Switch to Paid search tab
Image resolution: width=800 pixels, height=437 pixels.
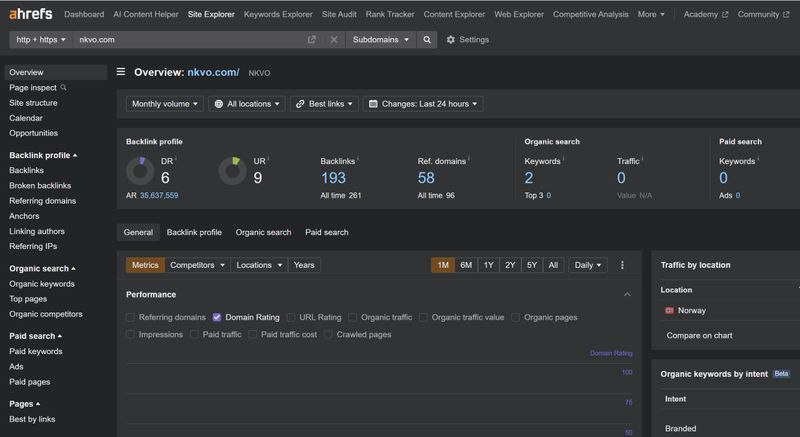point(327,233)
